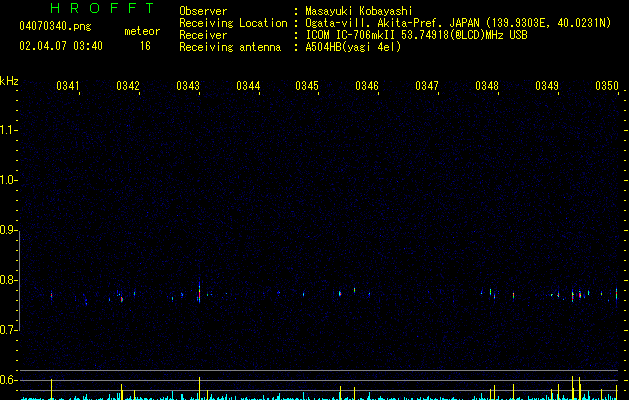Viewport: 629px width, 400px height.
Task: Click the 0346 time marker
Action: (x=367, y=85)
